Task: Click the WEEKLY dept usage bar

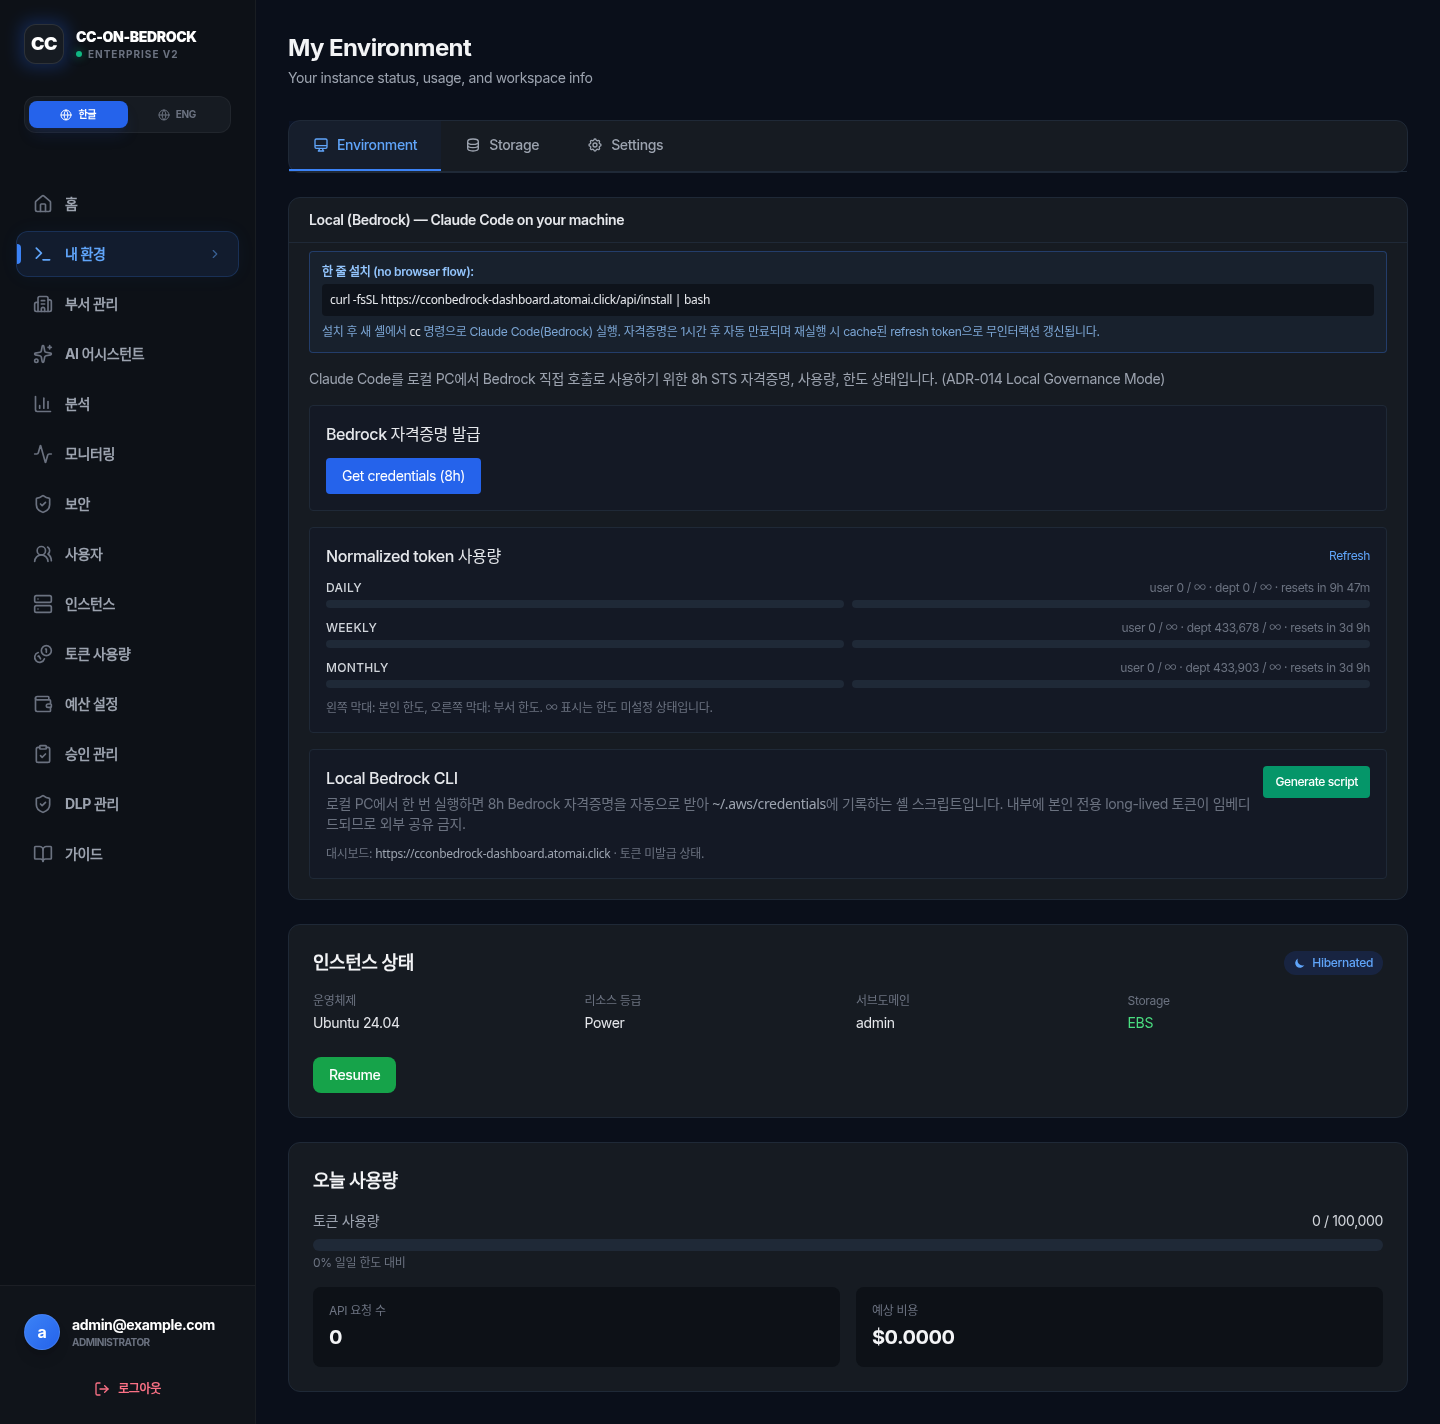Action: tap(1111, 644)
